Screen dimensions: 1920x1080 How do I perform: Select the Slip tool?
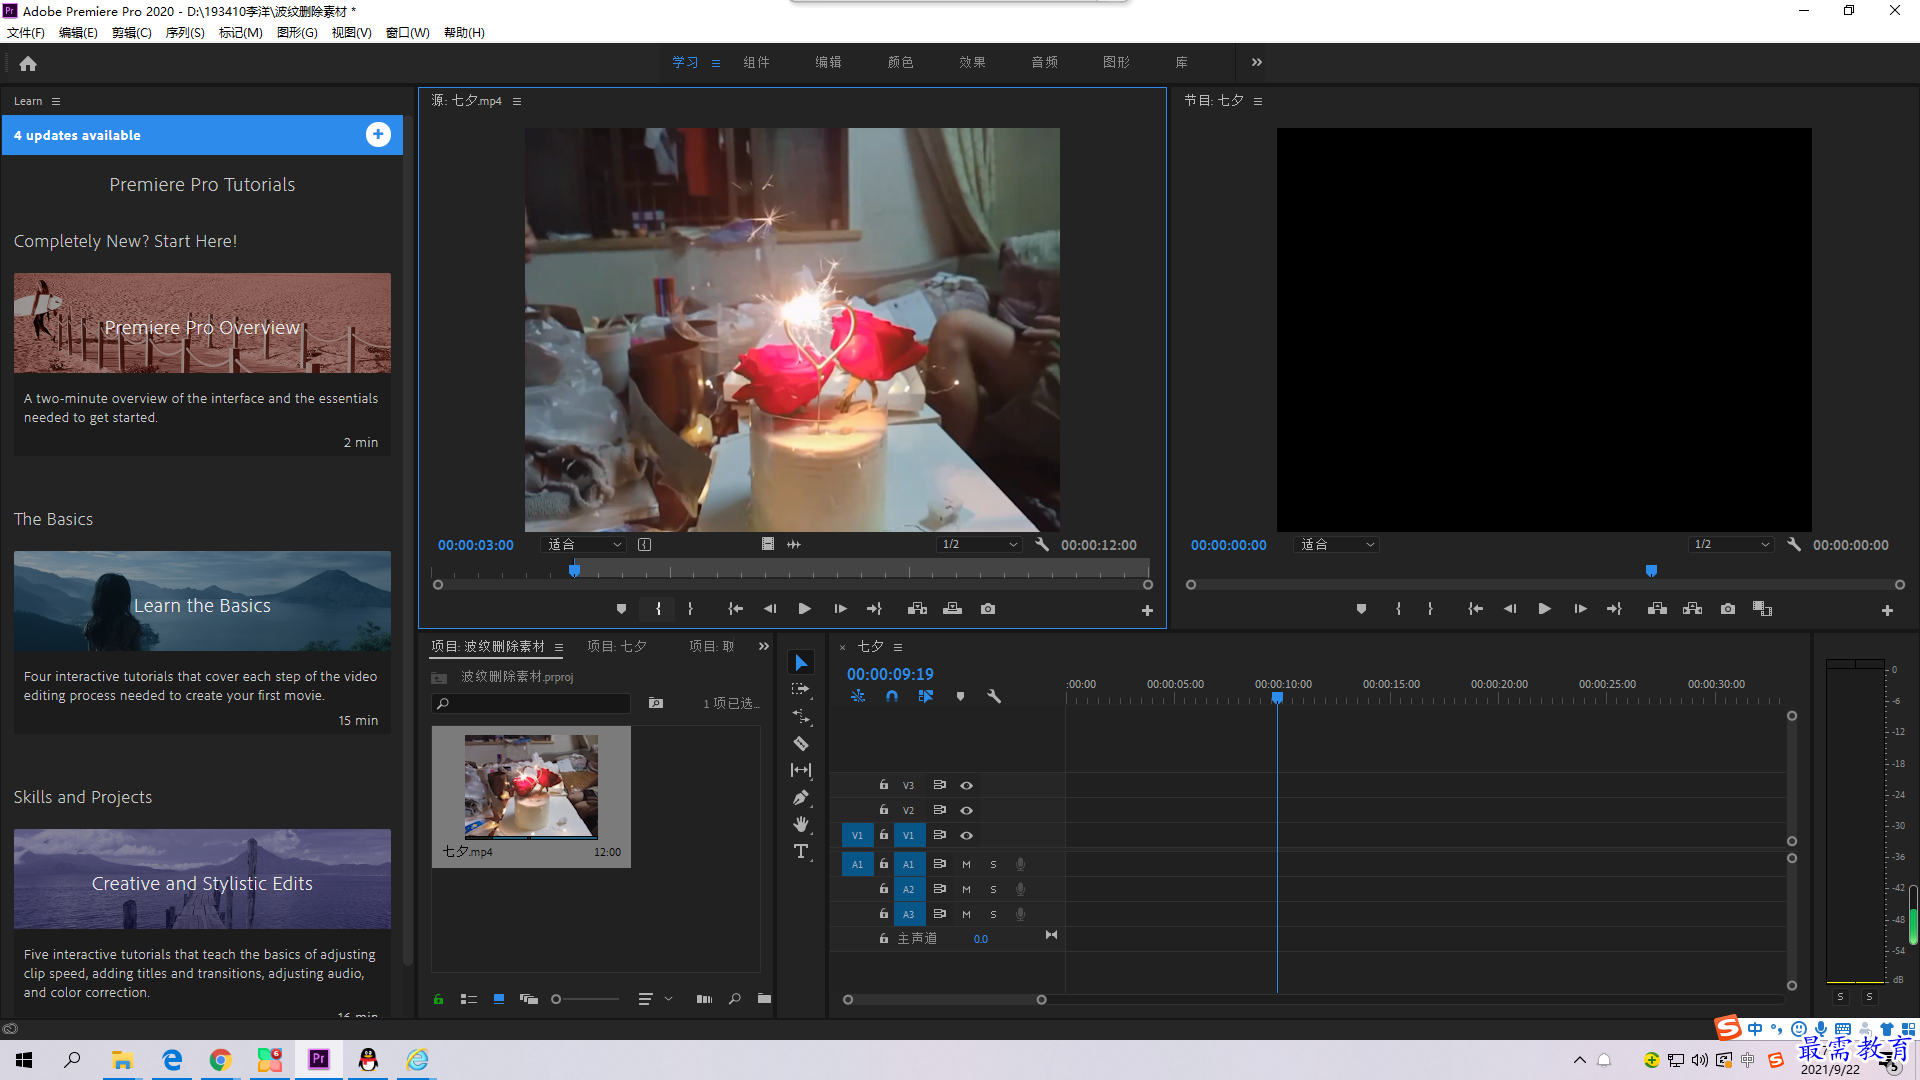tap(801, 770)
